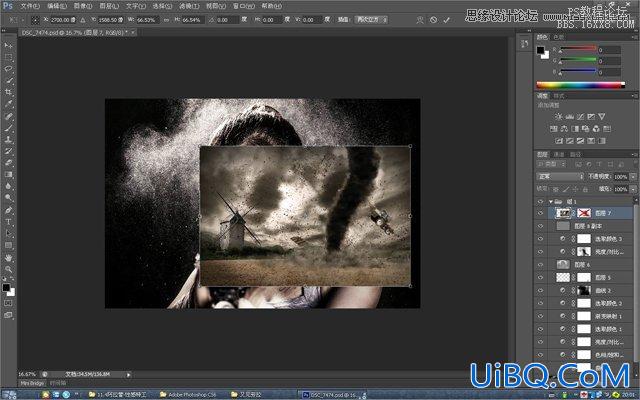Screen dimensions: 640x400
Task: Add a Color Balance adjustment (scales icon)
Action: [x=564, y=129]
